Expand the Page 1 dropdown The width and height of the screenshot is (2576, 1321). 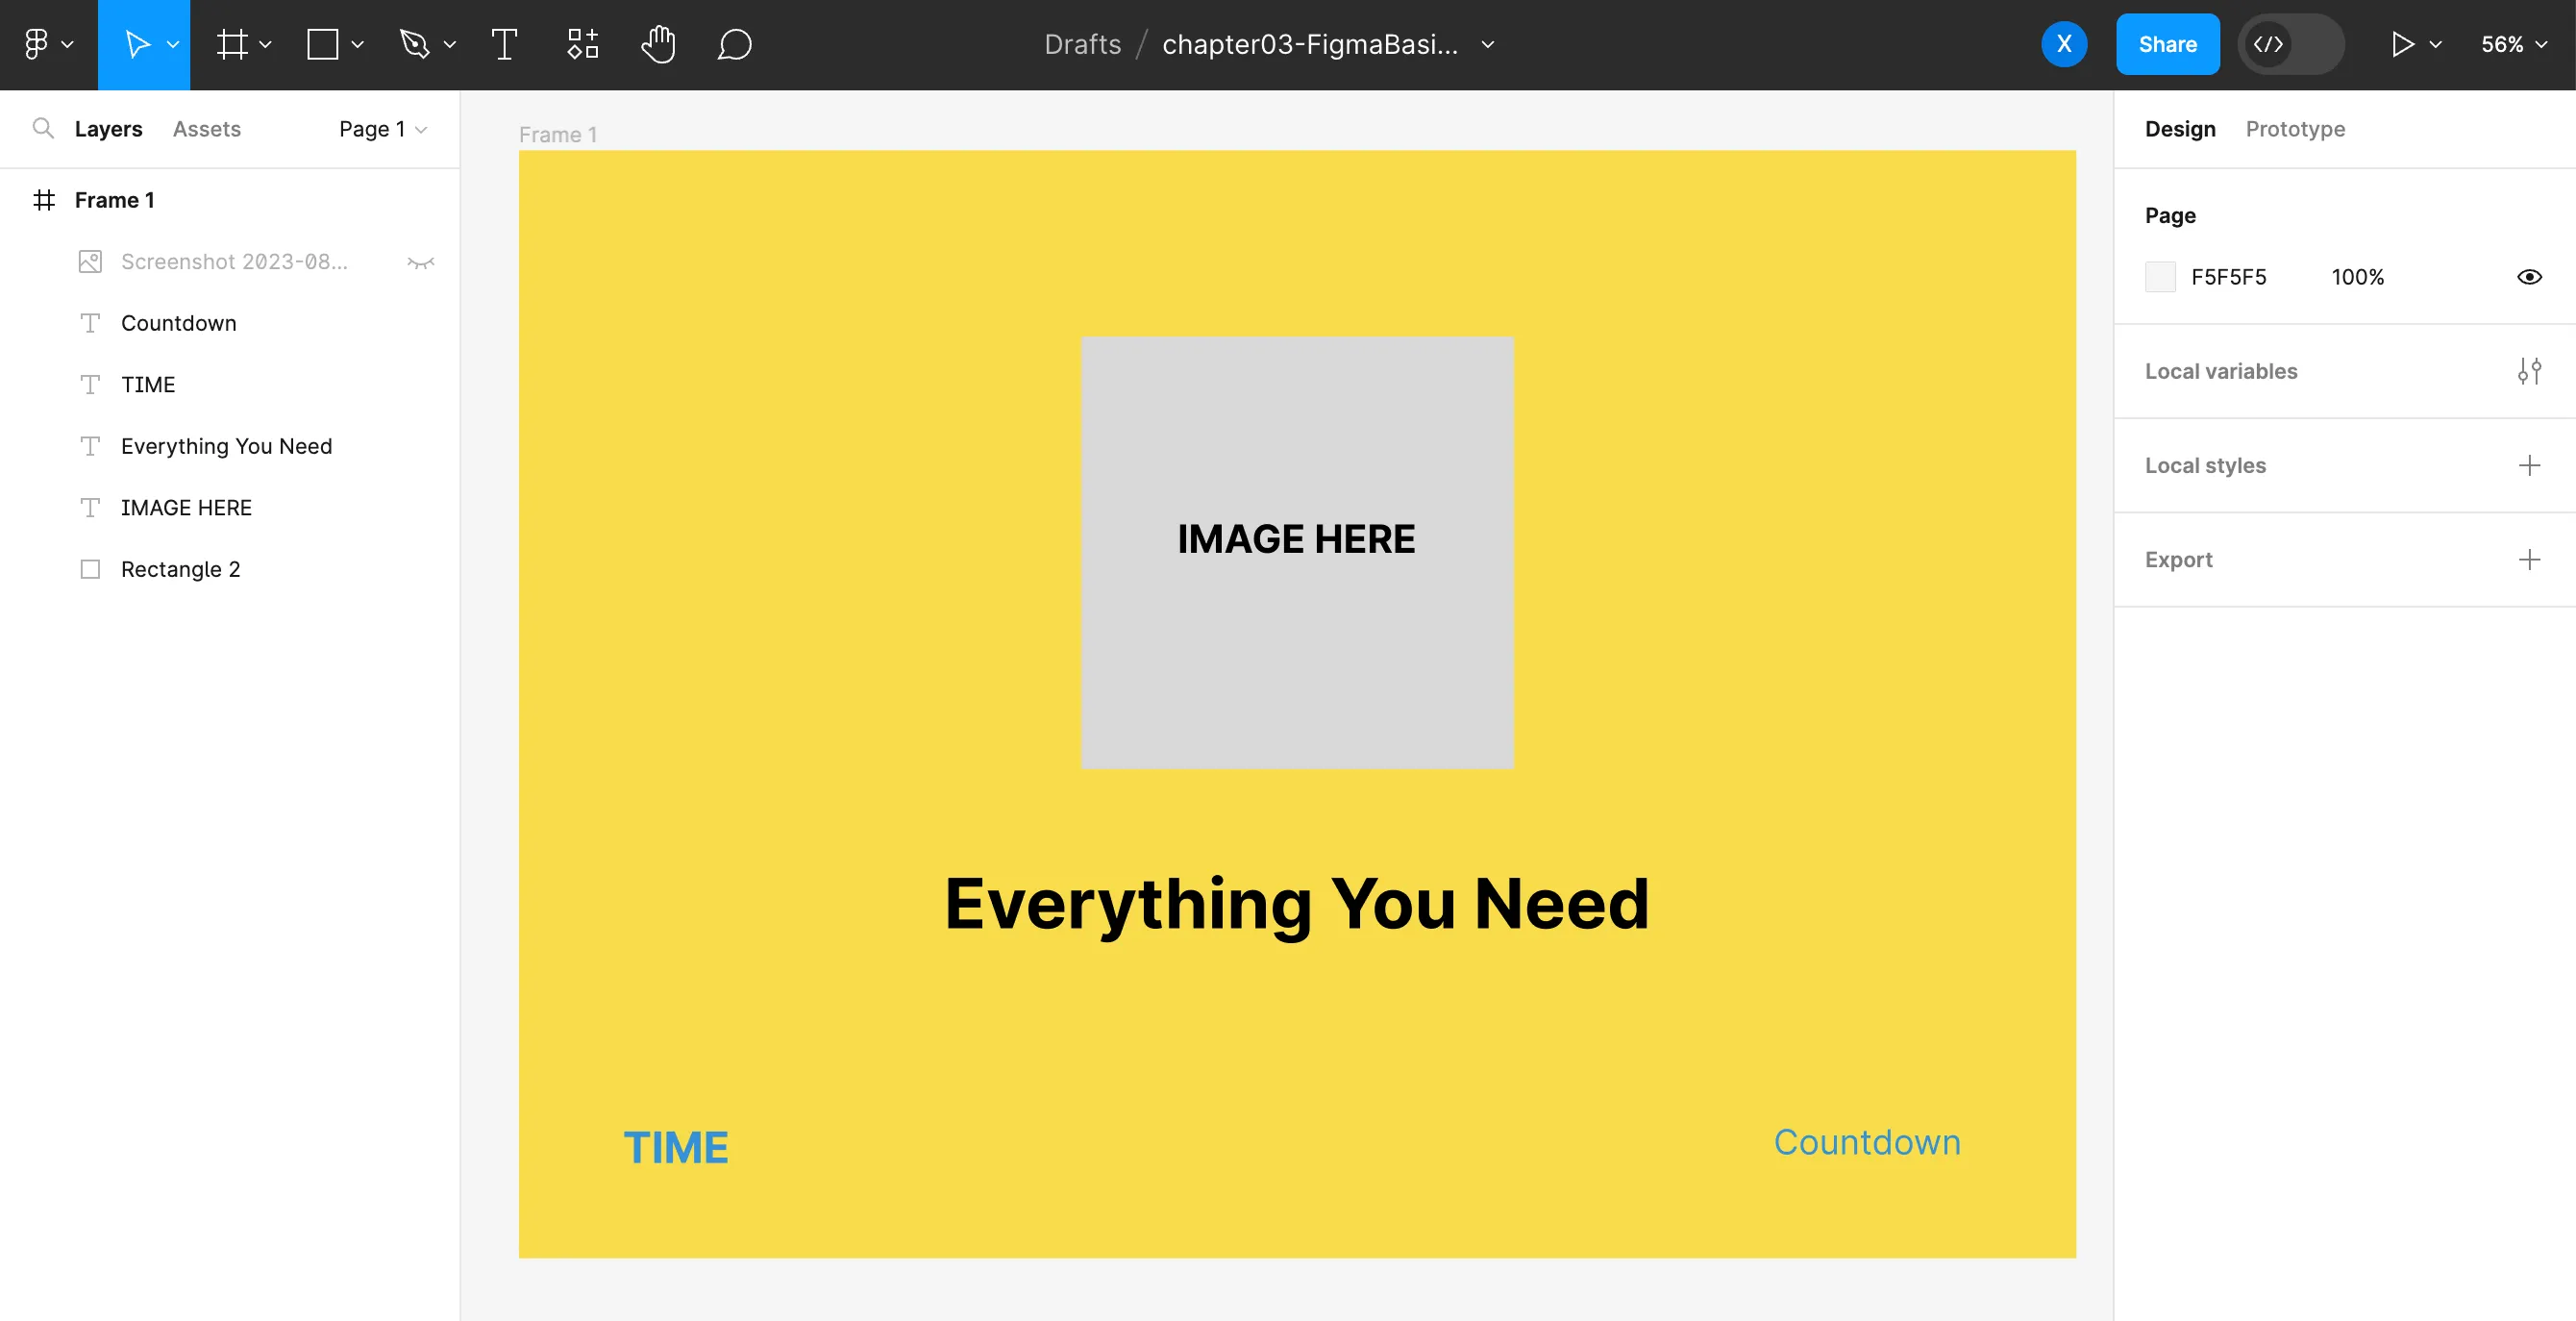click(x=382, y=129)
